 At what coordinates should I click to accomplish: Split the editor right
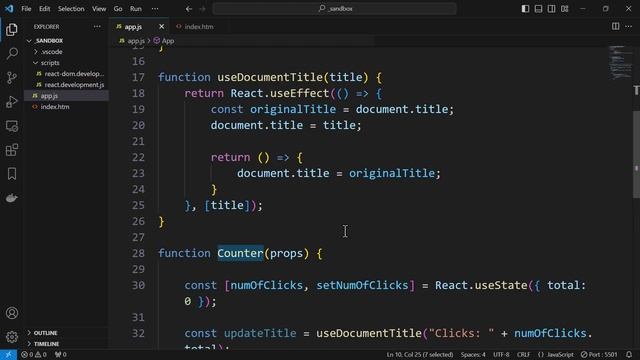[616, 27]
